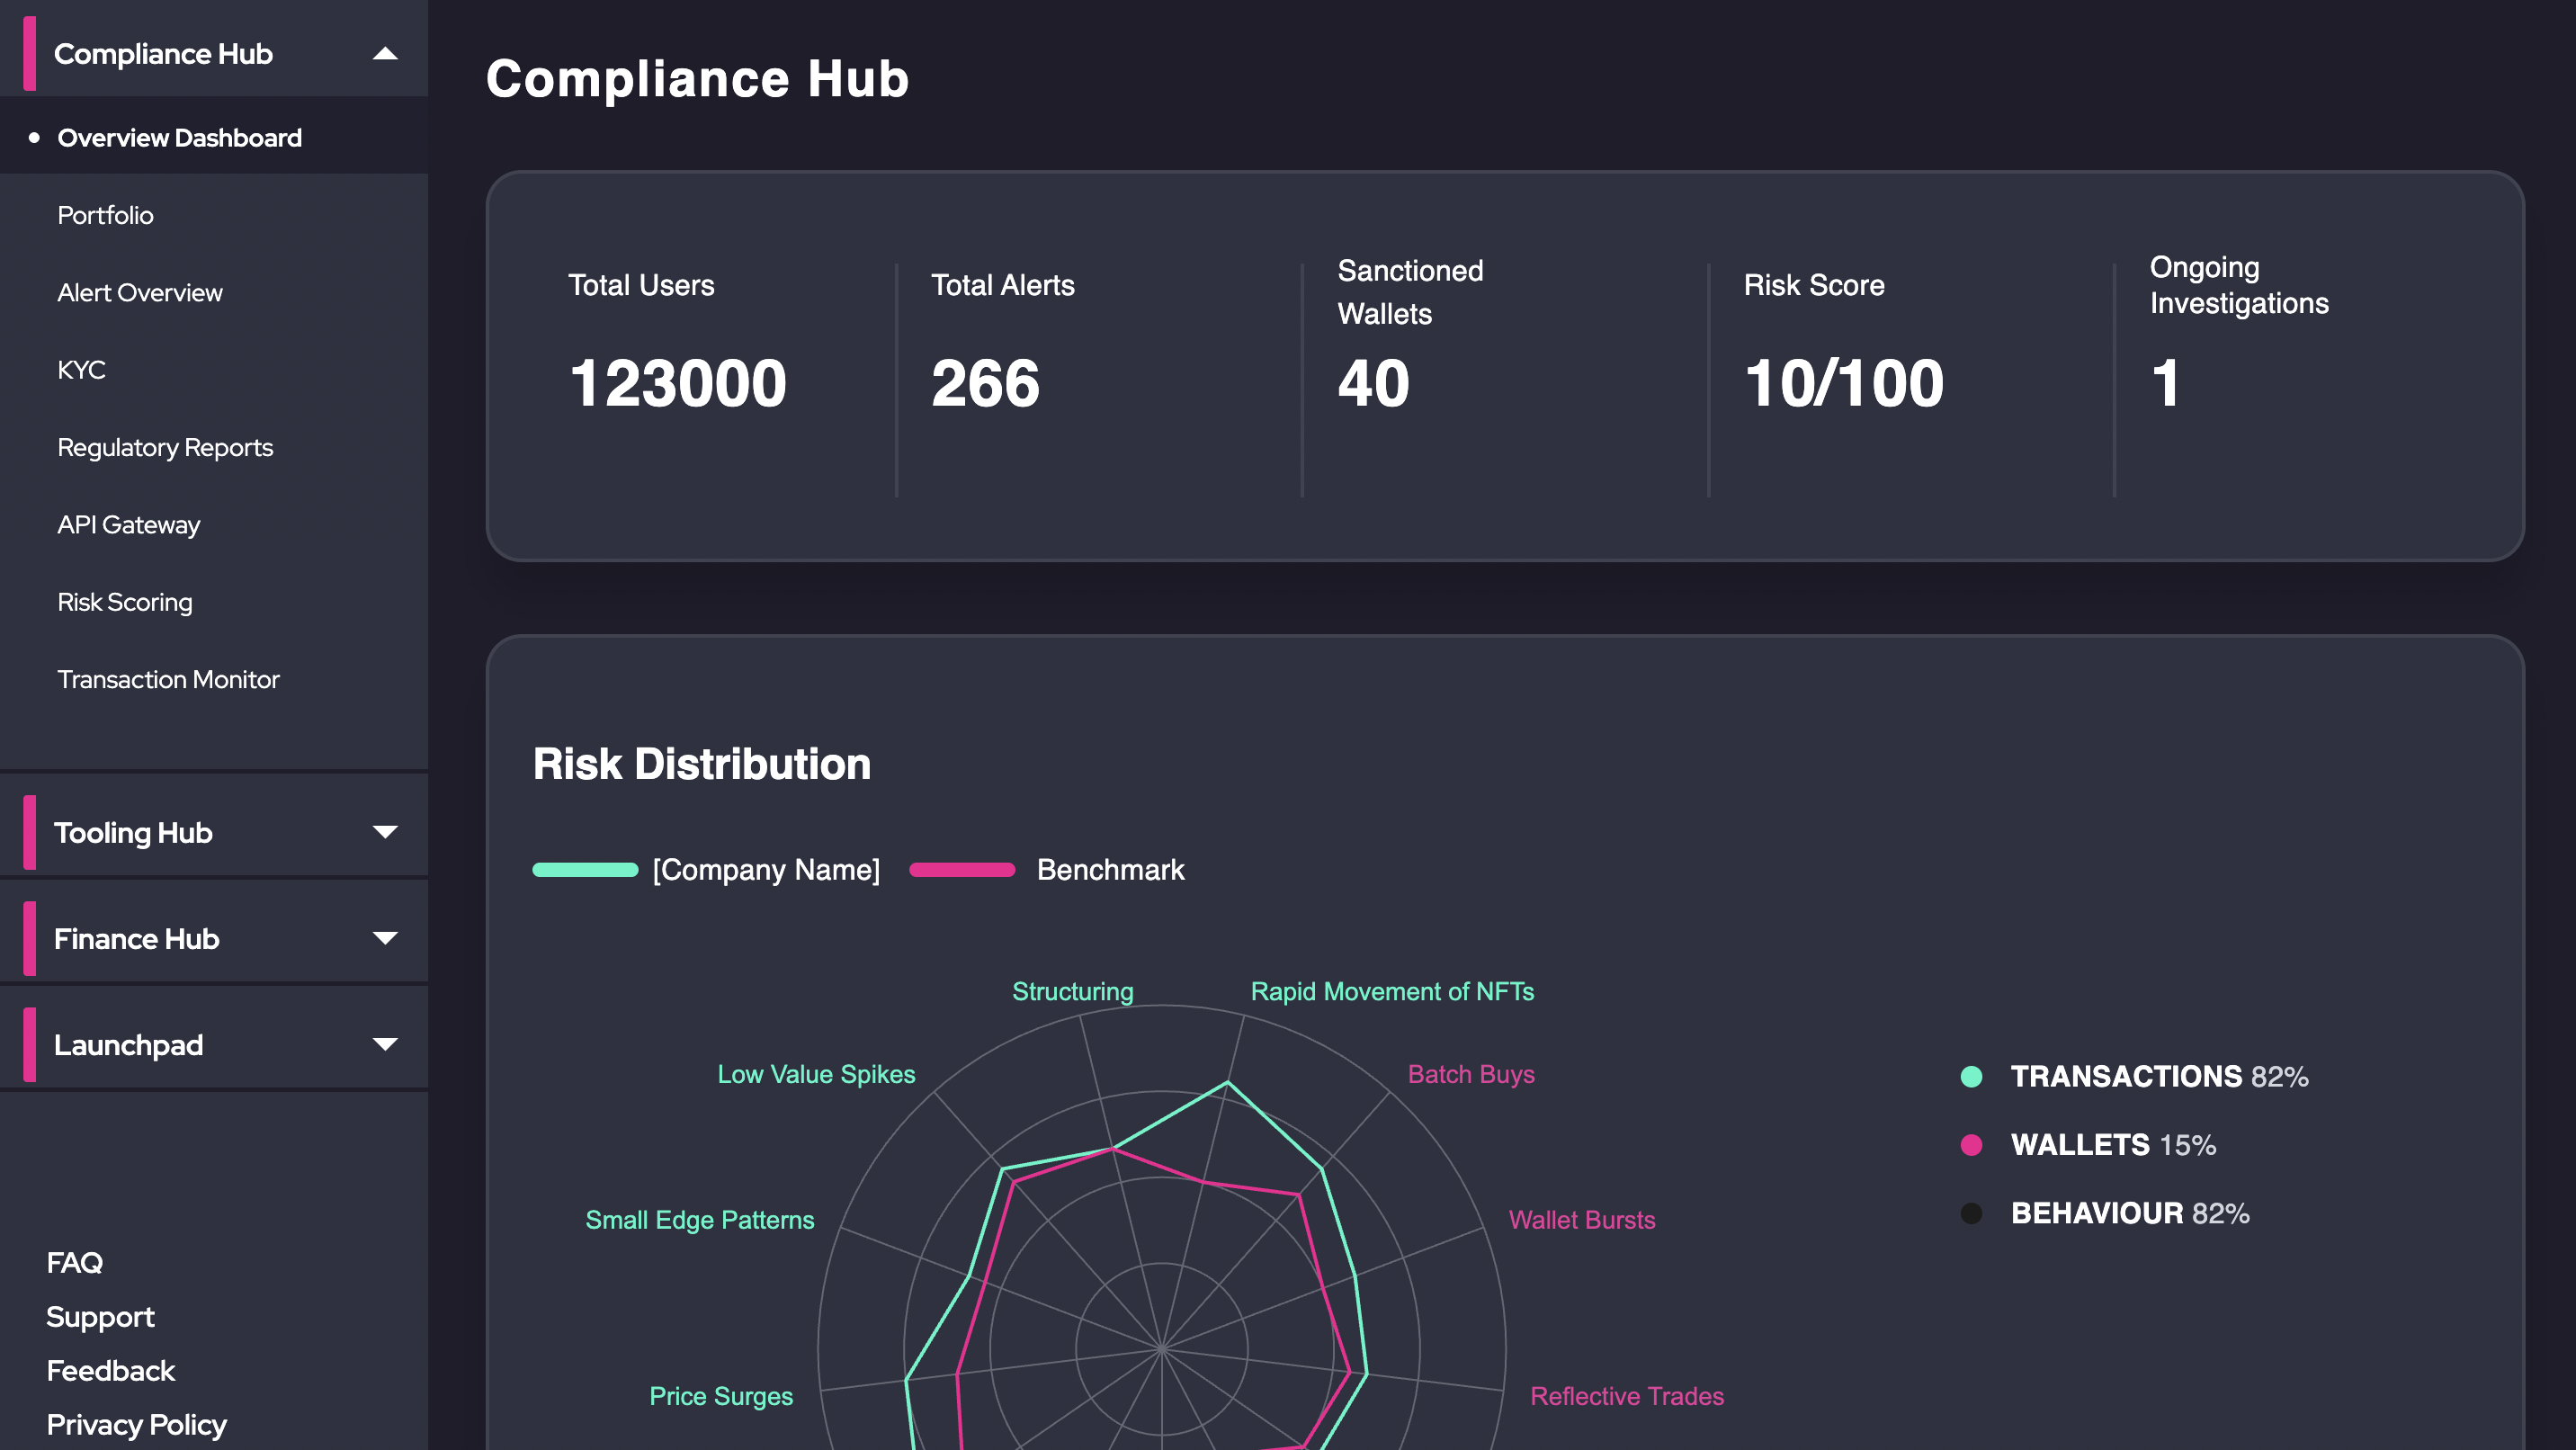
Task: Click the WALLETS 15% legend text
Action: point(2113,1145)
